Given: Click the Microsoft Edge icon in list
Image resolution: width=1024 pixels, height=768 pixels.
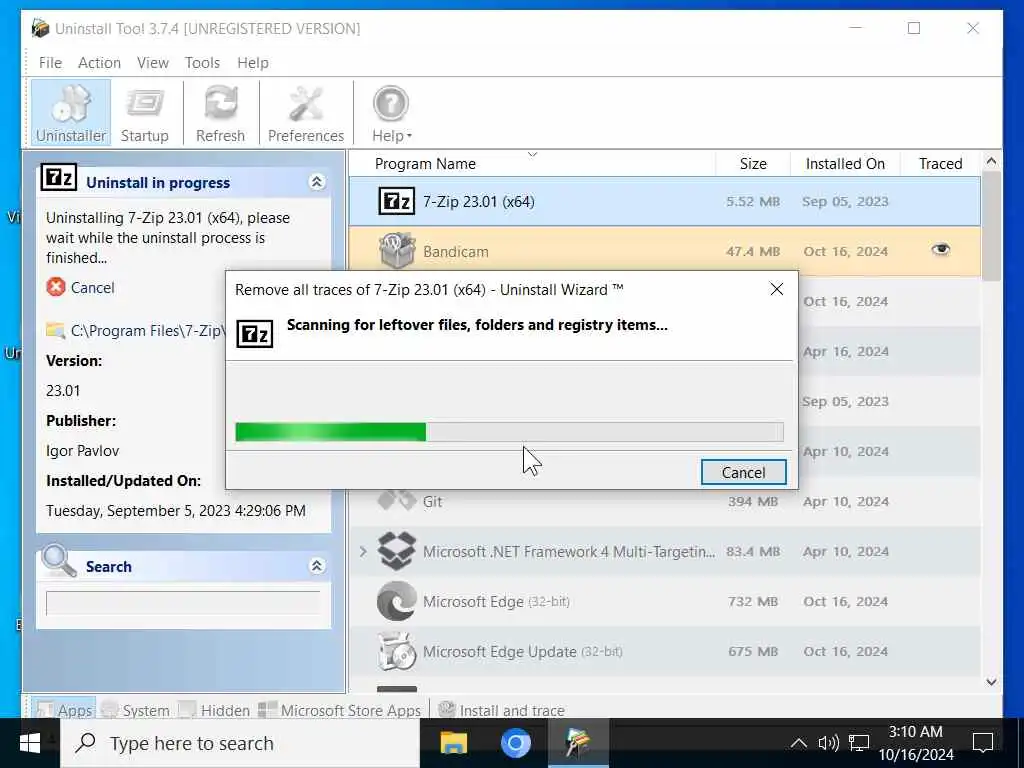Looking at the screenshot, I should [x=396, y=601].
